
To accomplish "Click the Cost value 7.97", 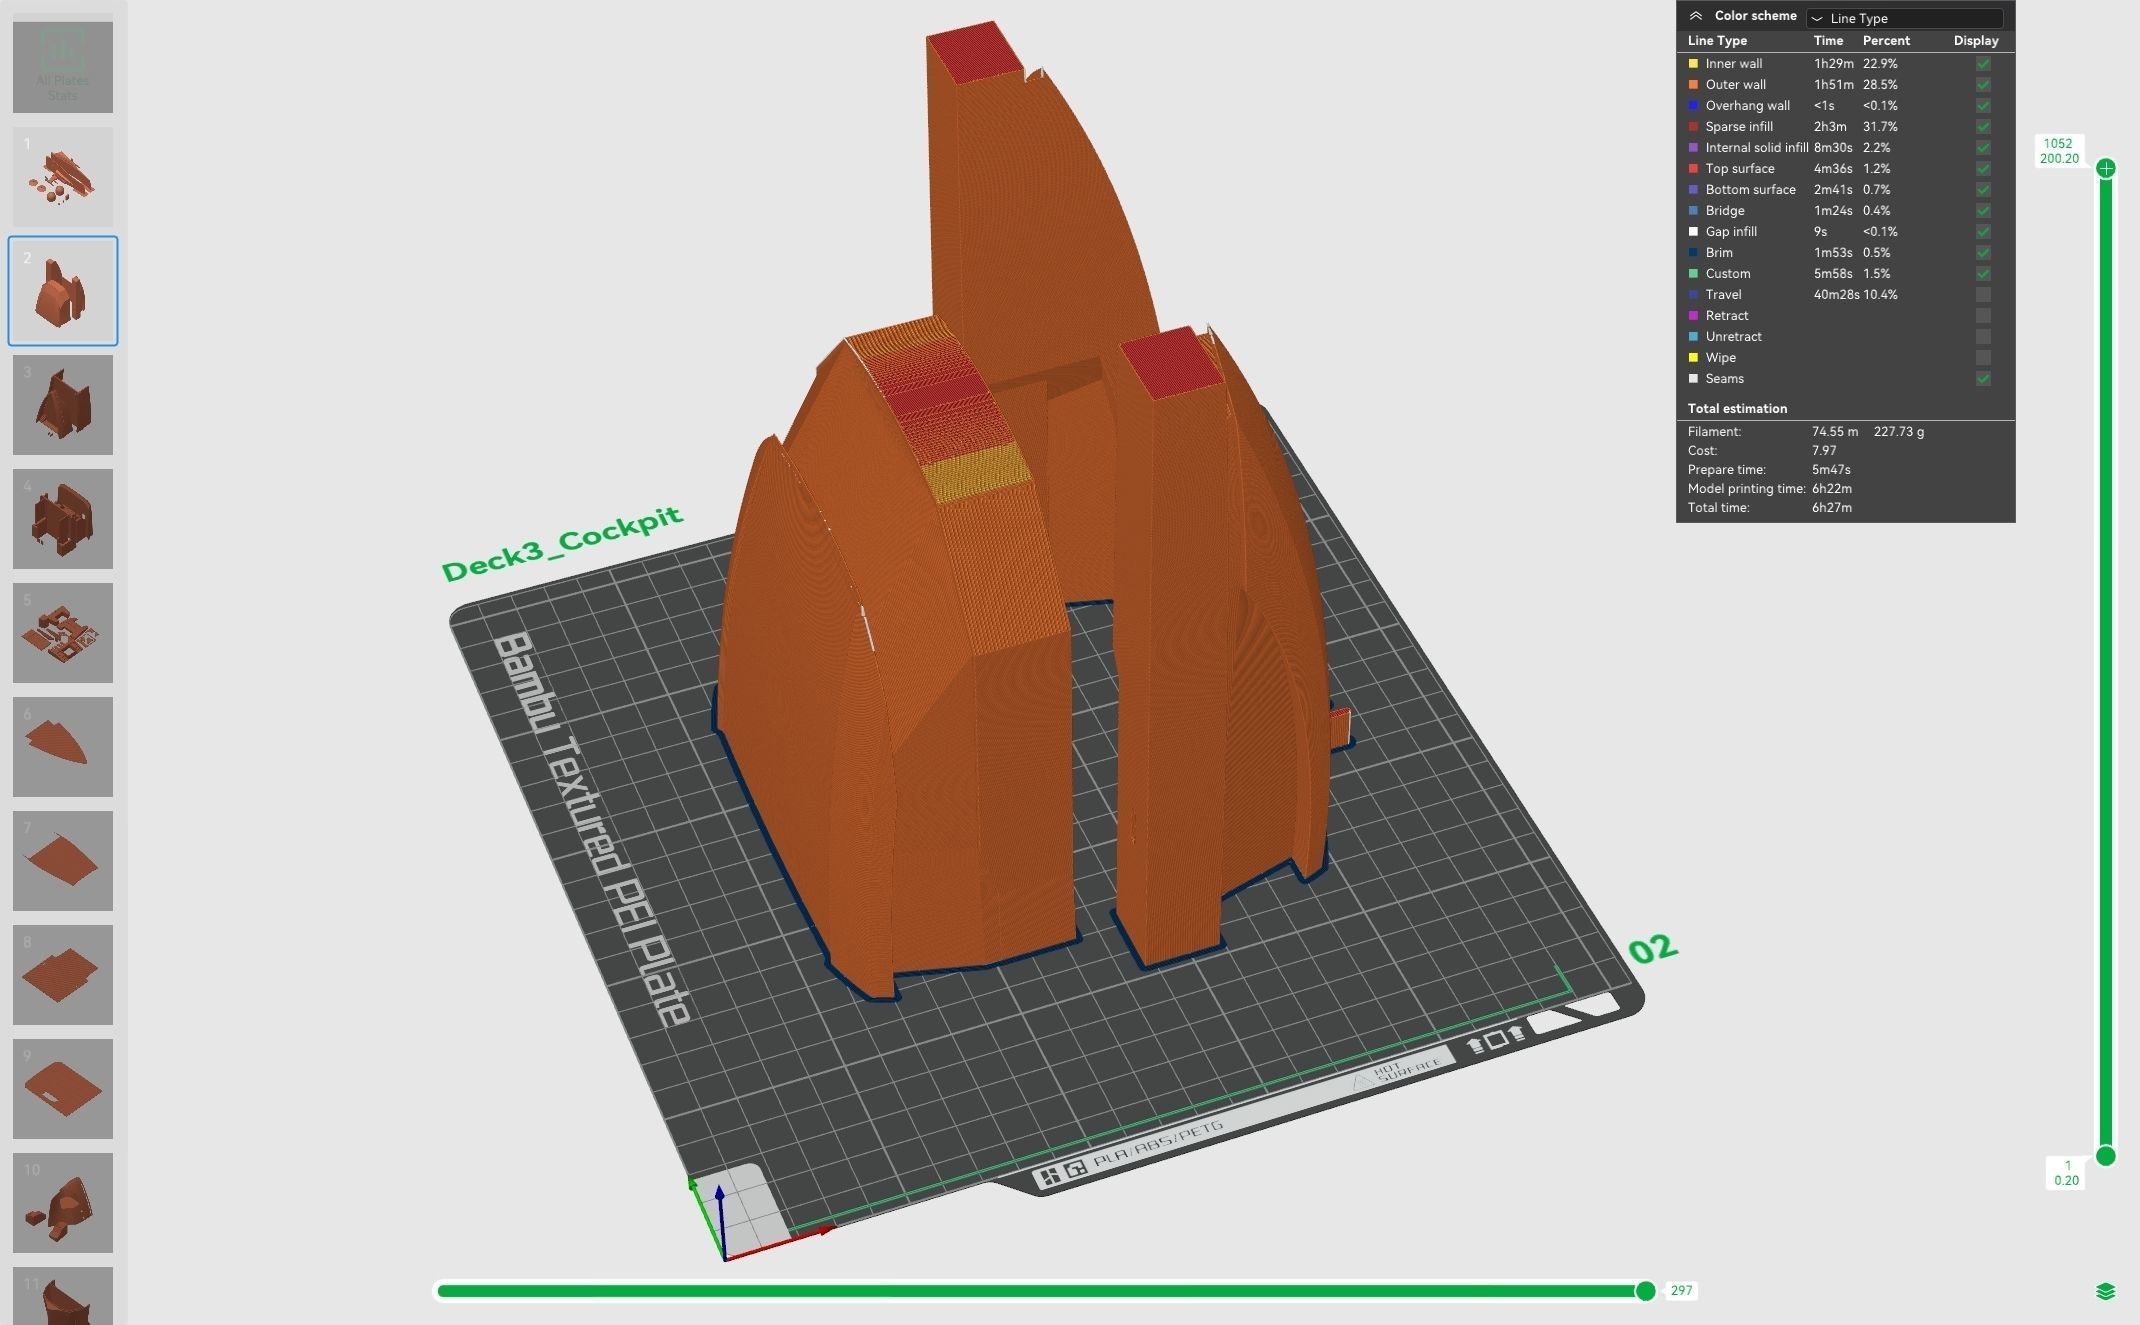I will pyautogui.click(x=1824, y=451).
